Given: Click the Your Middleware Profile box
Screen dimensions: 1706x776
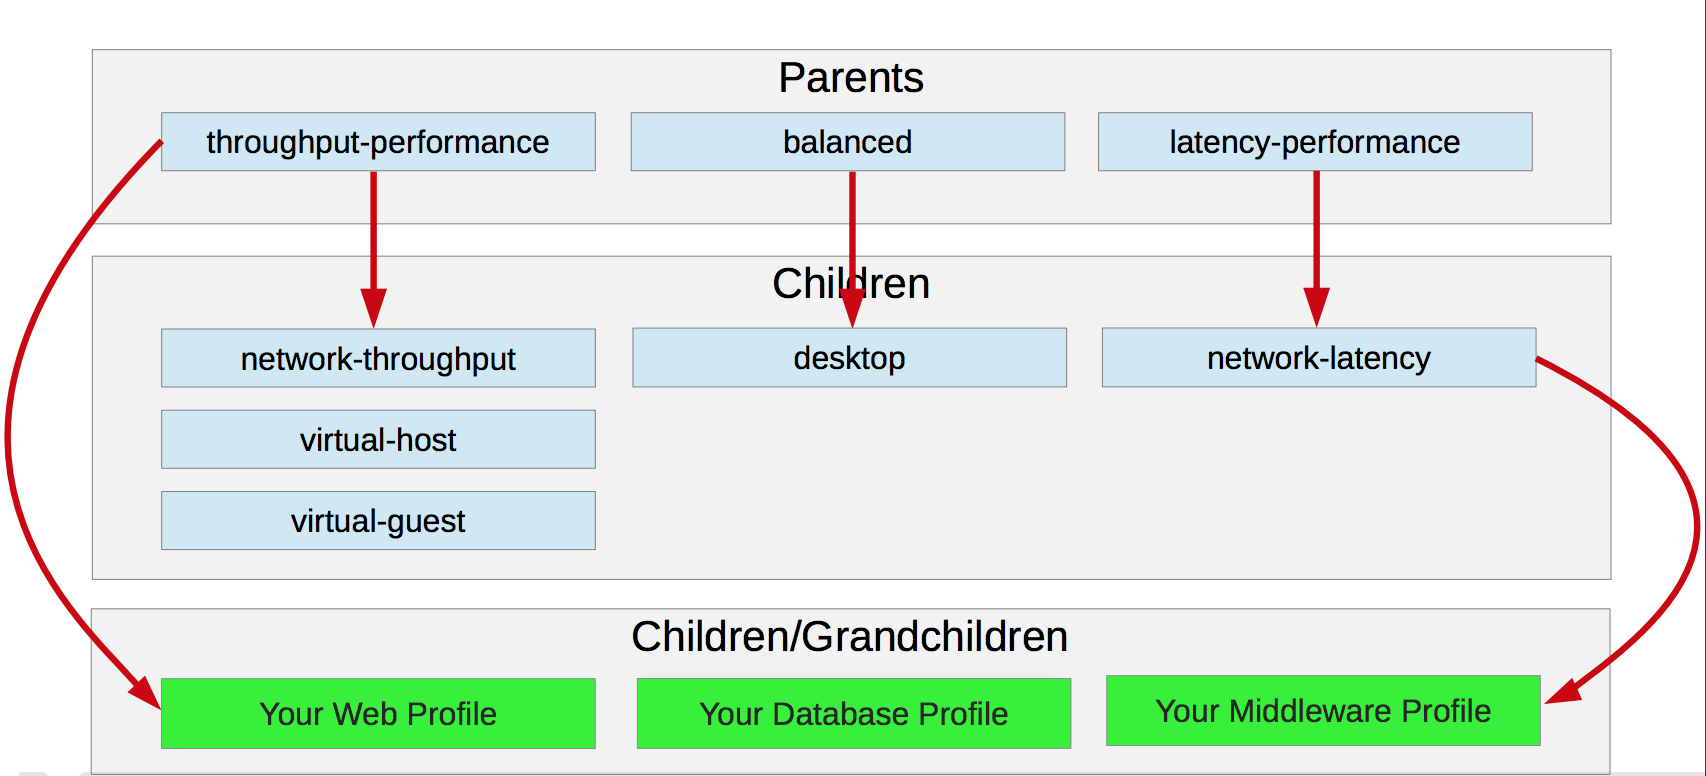Looking at the screenshot, I should (1322, 710).
